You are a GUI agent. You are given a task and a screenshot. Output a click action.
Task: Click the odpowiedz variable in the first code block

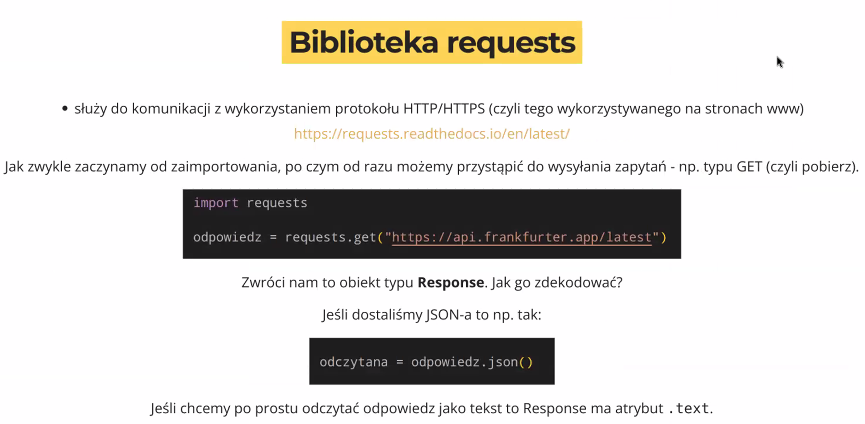pos(227,237)
